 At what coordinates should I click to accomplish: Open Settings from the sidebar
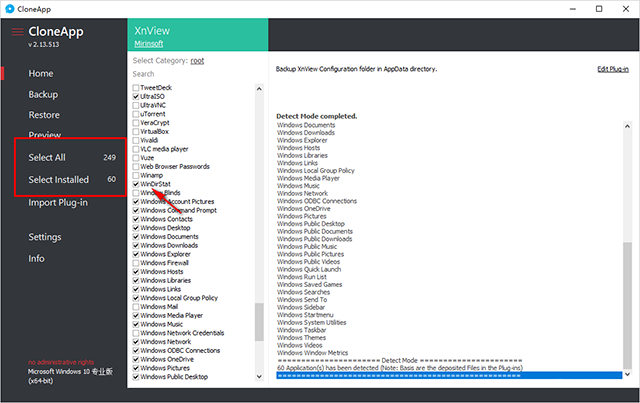[45, 237]
